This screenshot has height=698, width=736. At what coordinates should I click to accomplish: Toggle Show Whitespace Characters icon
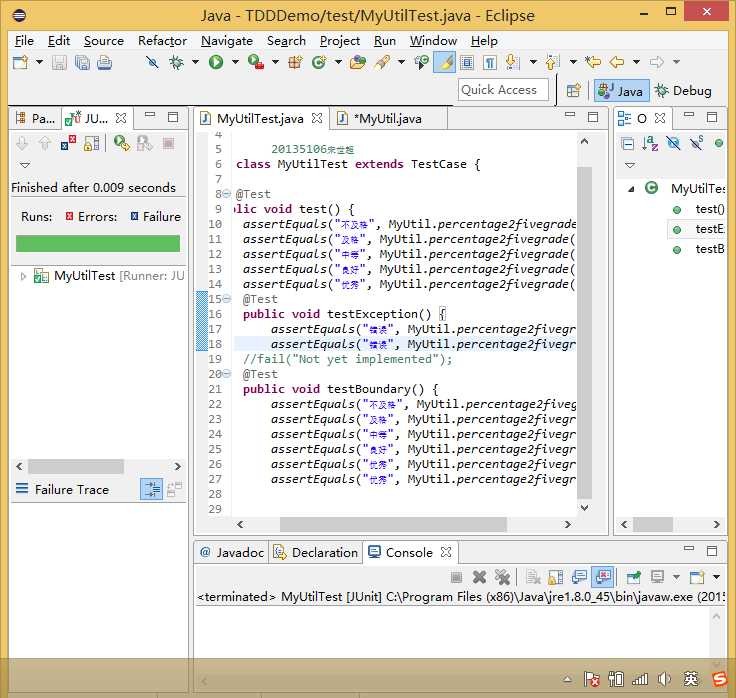pos(490,62)
